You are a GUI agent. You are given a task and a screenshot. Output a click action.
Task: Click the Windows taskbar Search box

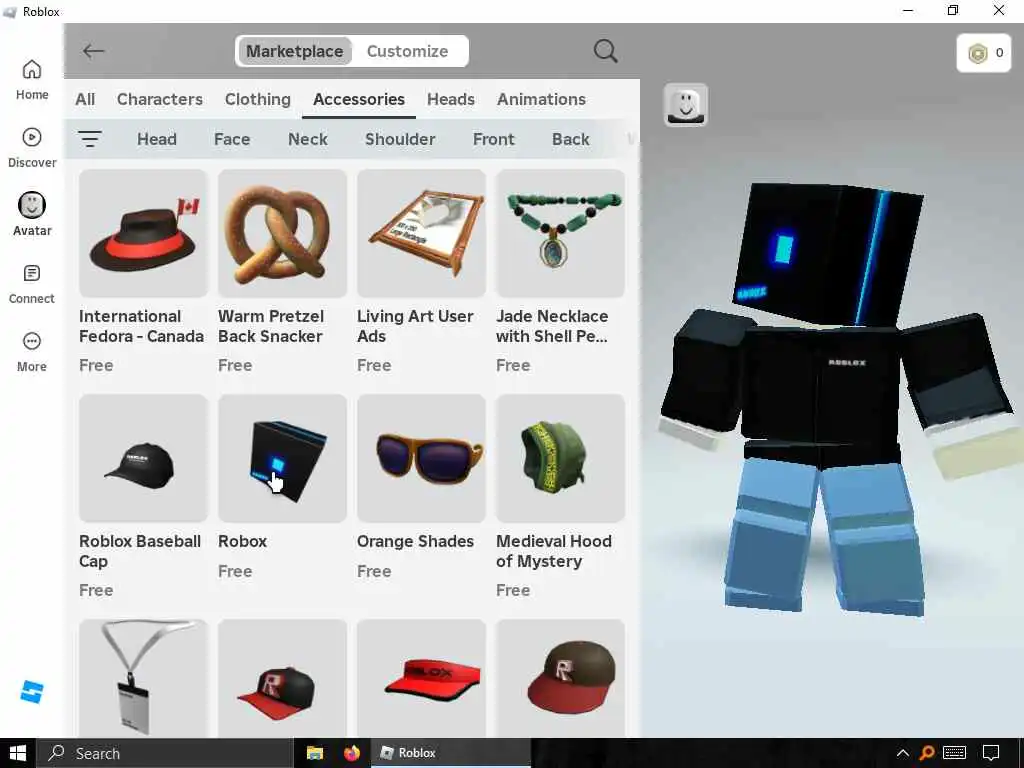pyautogui.click(x=164, y=753)
